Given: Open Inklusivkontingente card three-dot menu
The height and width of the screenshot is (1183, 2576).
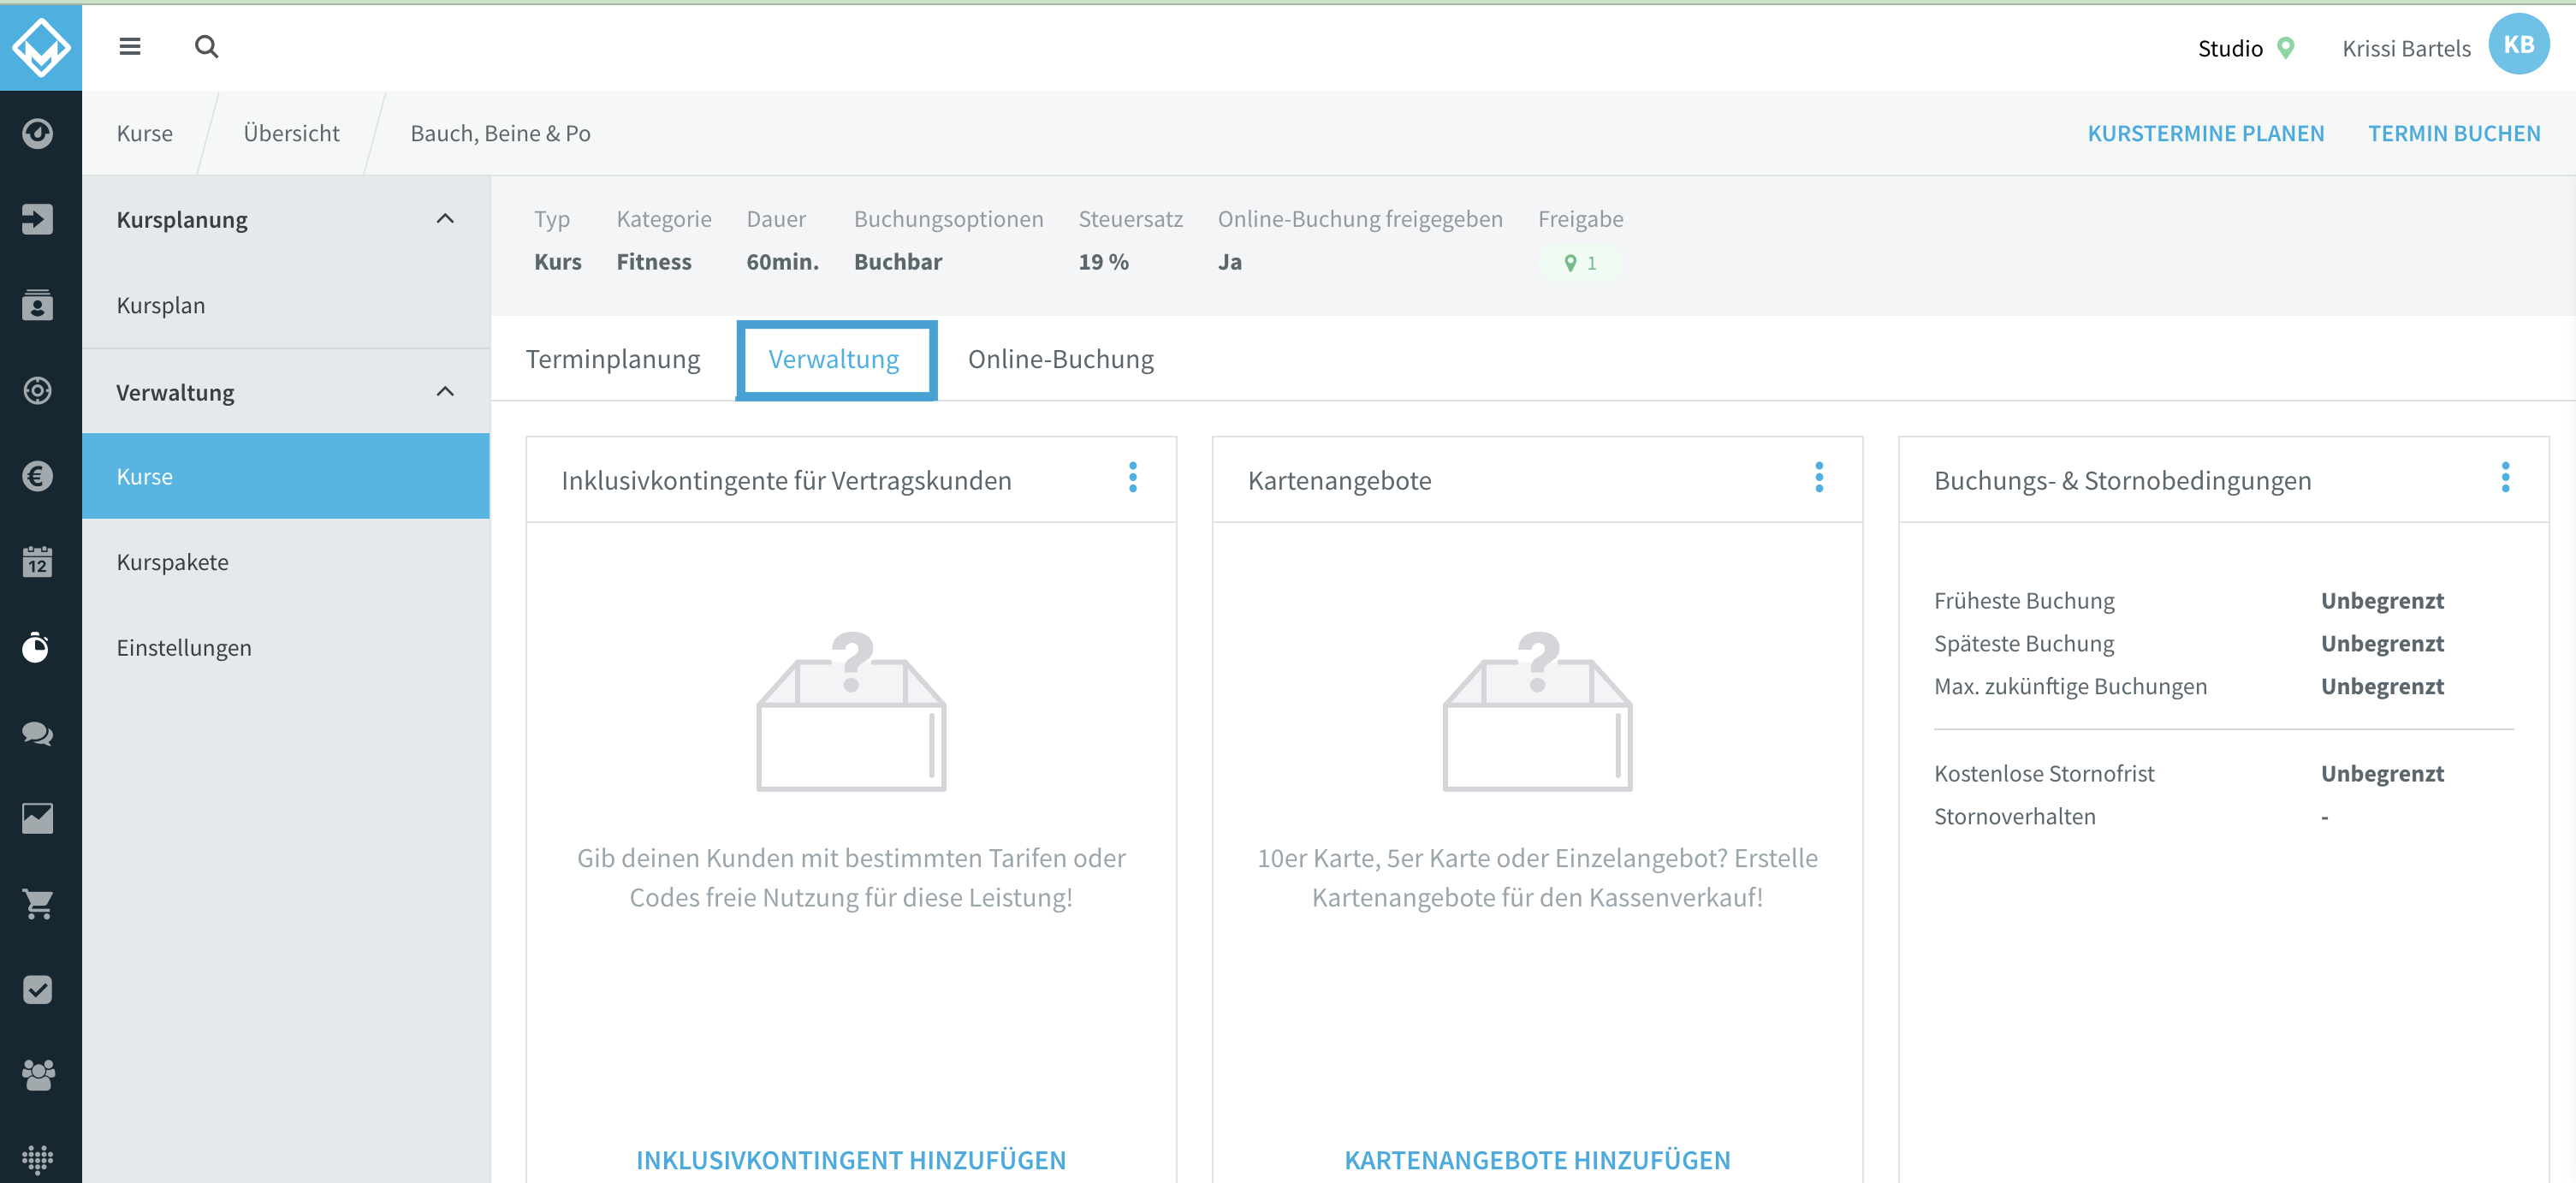Looking at the screenshot, I should pyautogui.click(x=1133, y=478).
